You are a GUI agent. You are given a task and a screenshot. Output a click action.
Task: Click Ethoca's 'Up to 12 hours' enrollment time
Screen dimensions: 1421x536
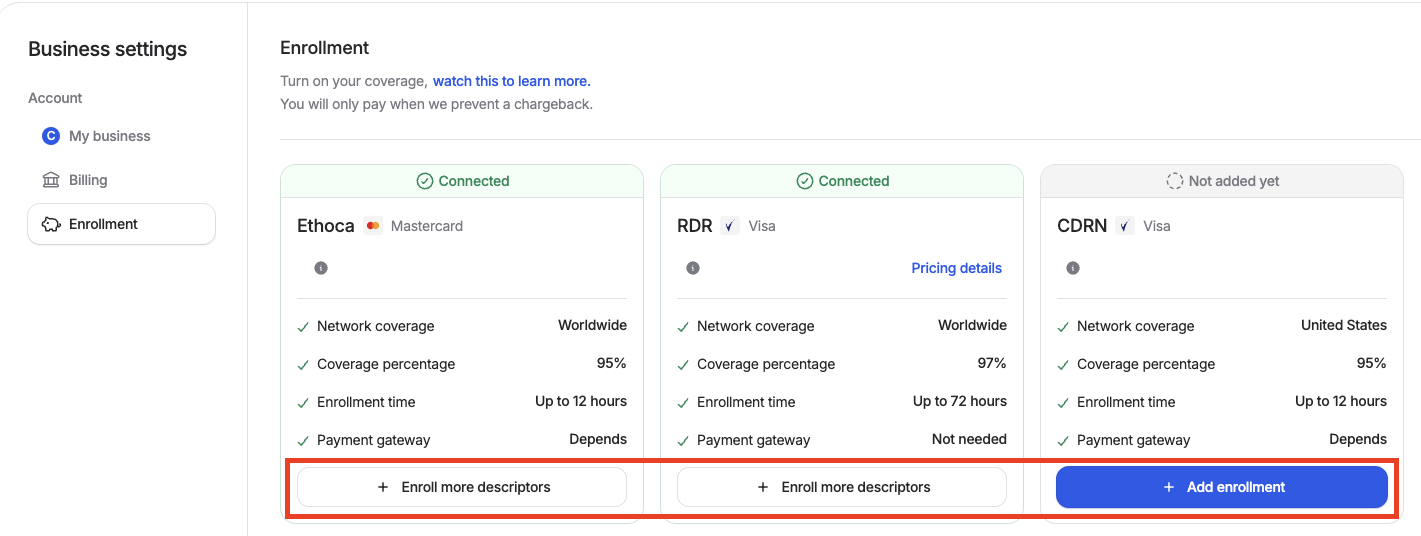click(581, 401)
